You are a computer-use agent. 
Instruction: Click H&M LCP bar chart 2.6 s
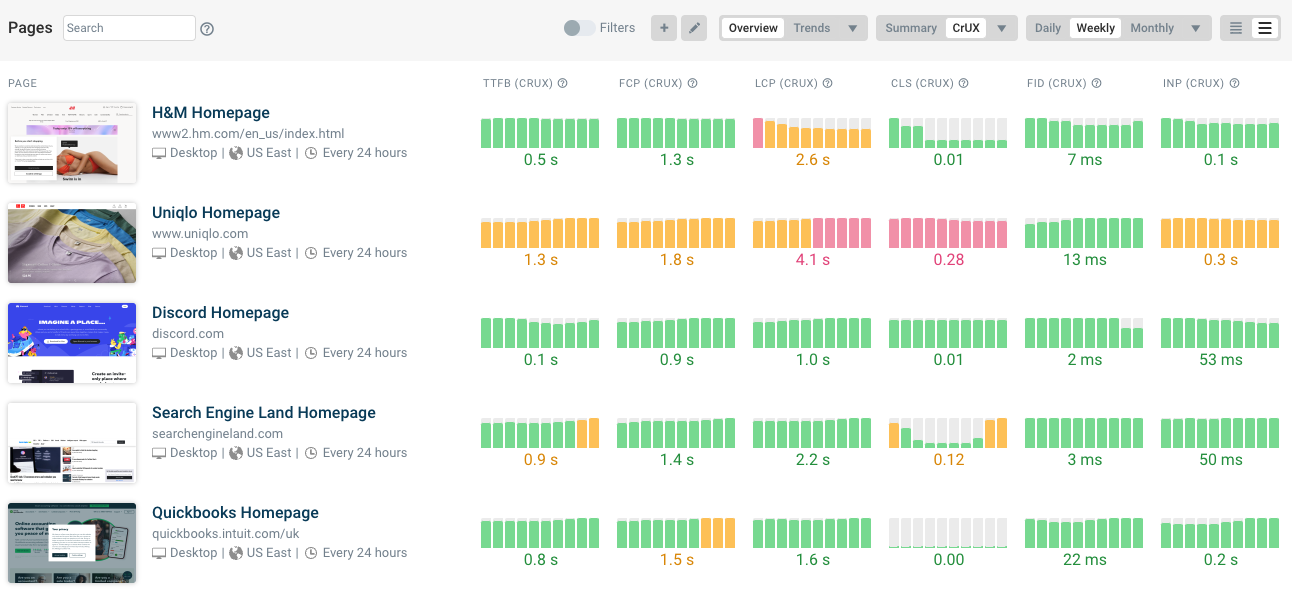tap(812, 133)
